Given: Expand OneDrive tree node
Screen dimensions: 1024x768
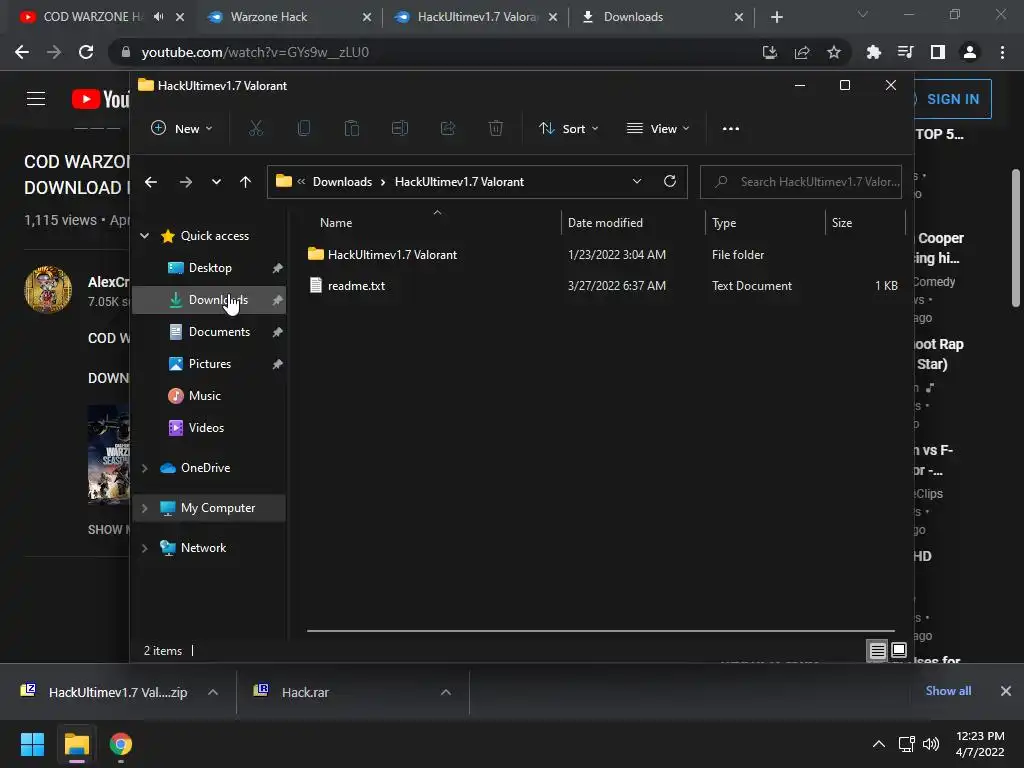Looking at the screenshot, I should (x=144, y=468).
